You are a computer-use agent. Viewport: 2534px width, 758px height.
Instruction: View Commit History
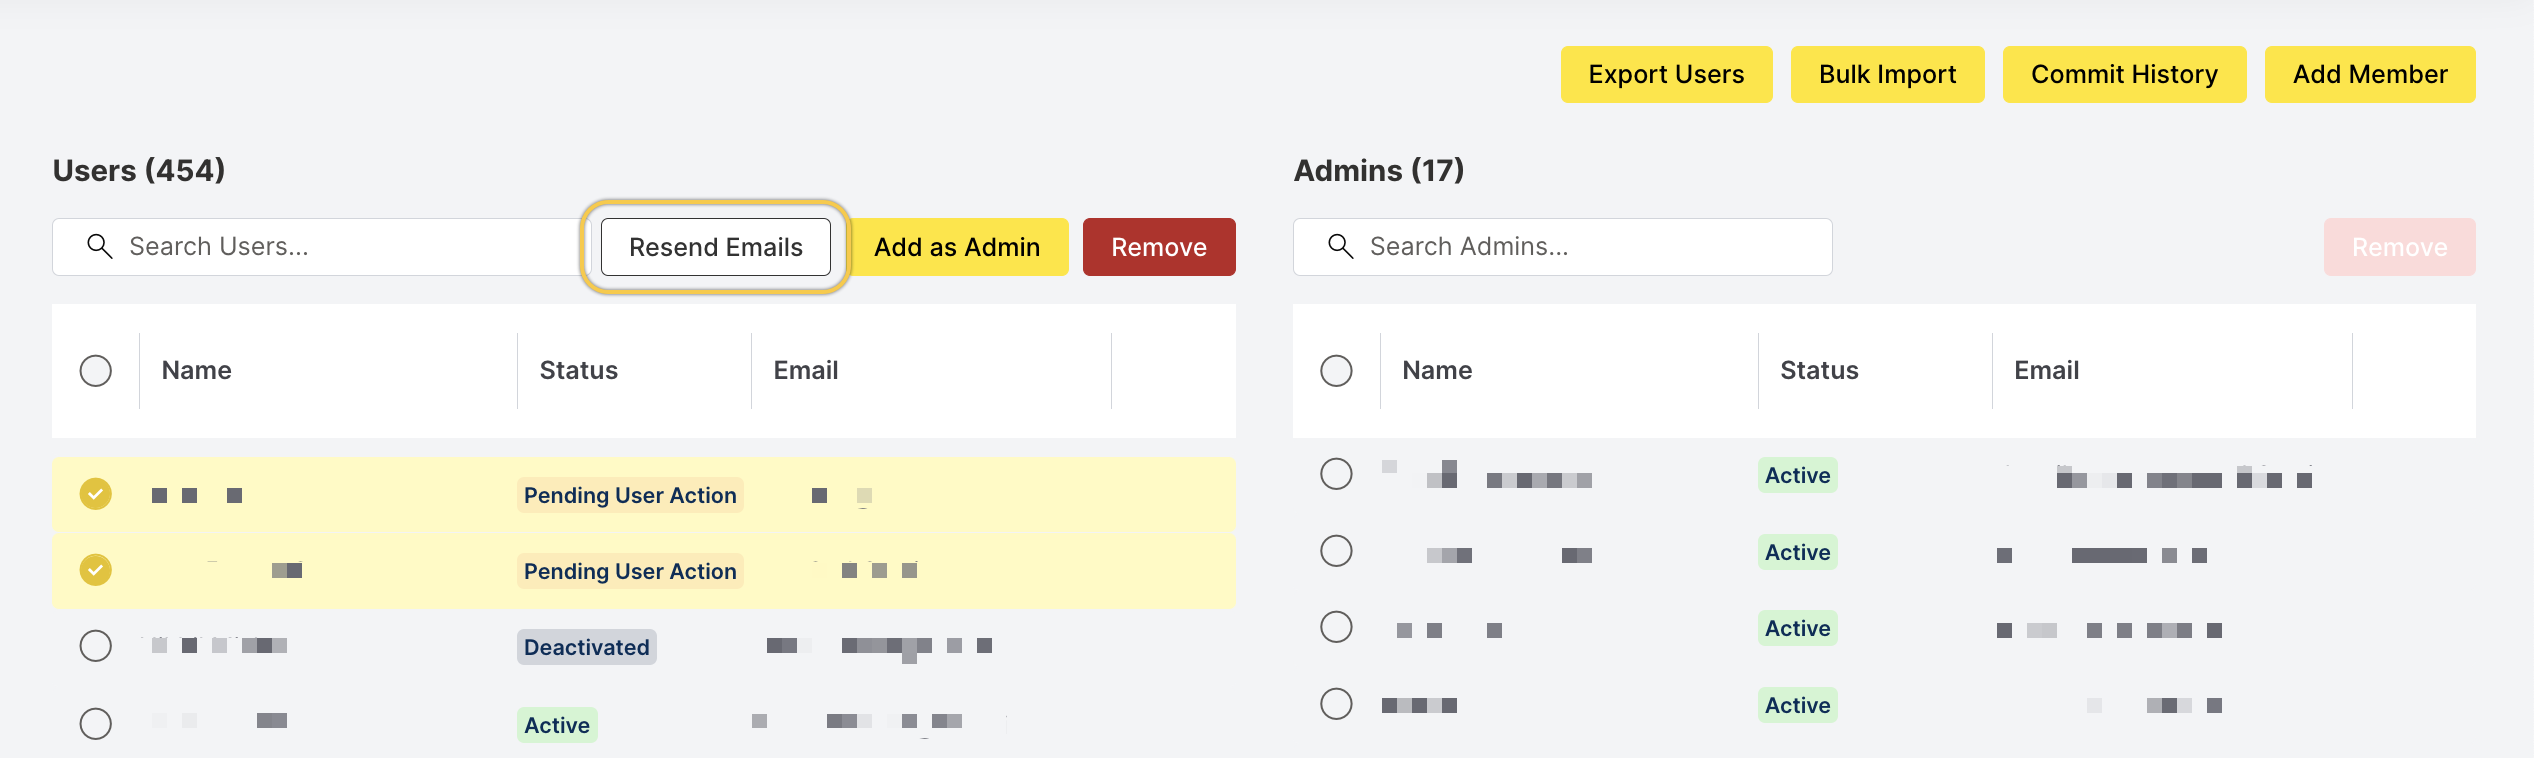click(2124, 74)
